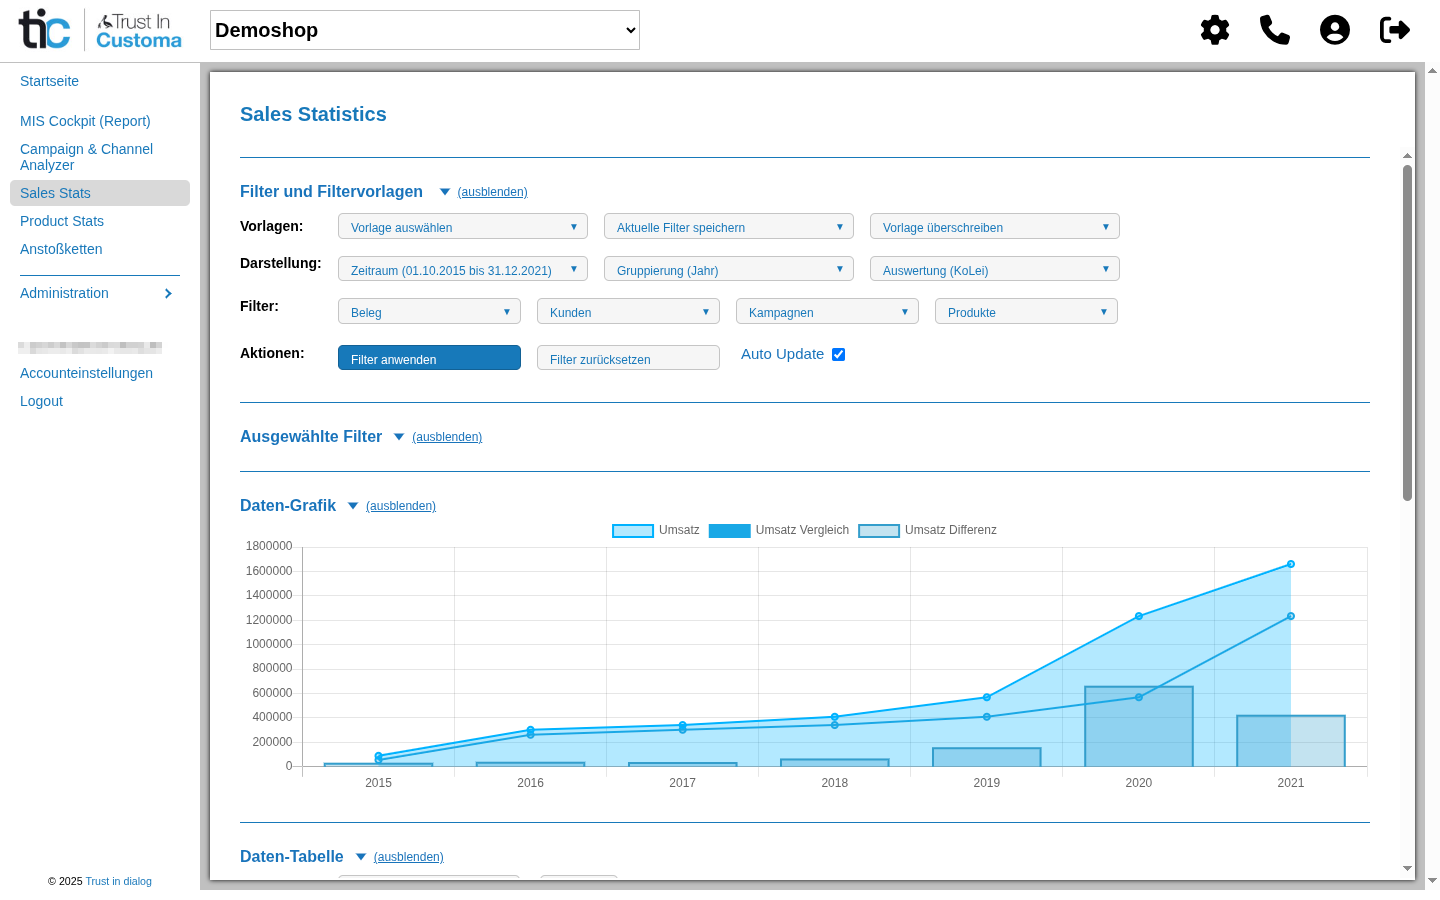The height and width of the screenshot is (900, 1440).
Task: Open the settings gear icon
Action: tap(1215, 30)
